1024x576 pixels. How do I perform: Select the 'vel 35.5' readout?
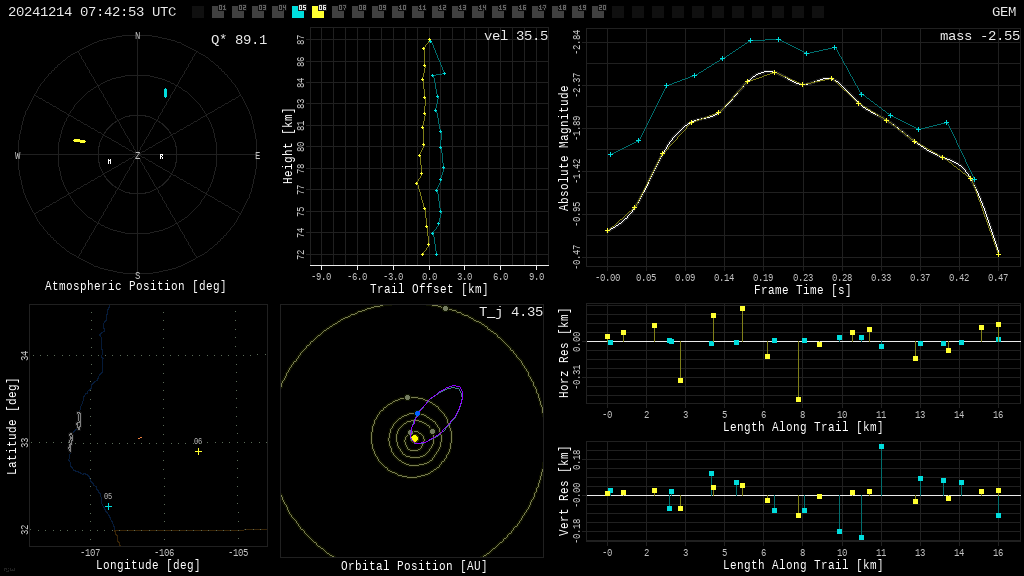click(x=516, y=36)
